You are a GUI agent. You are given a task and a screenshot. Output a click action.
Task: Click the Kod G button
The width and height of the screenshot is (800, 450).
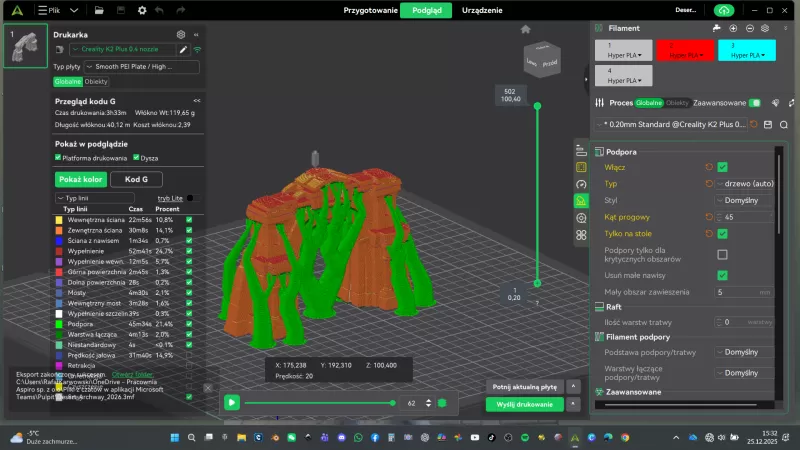click(x=136, y=179)
